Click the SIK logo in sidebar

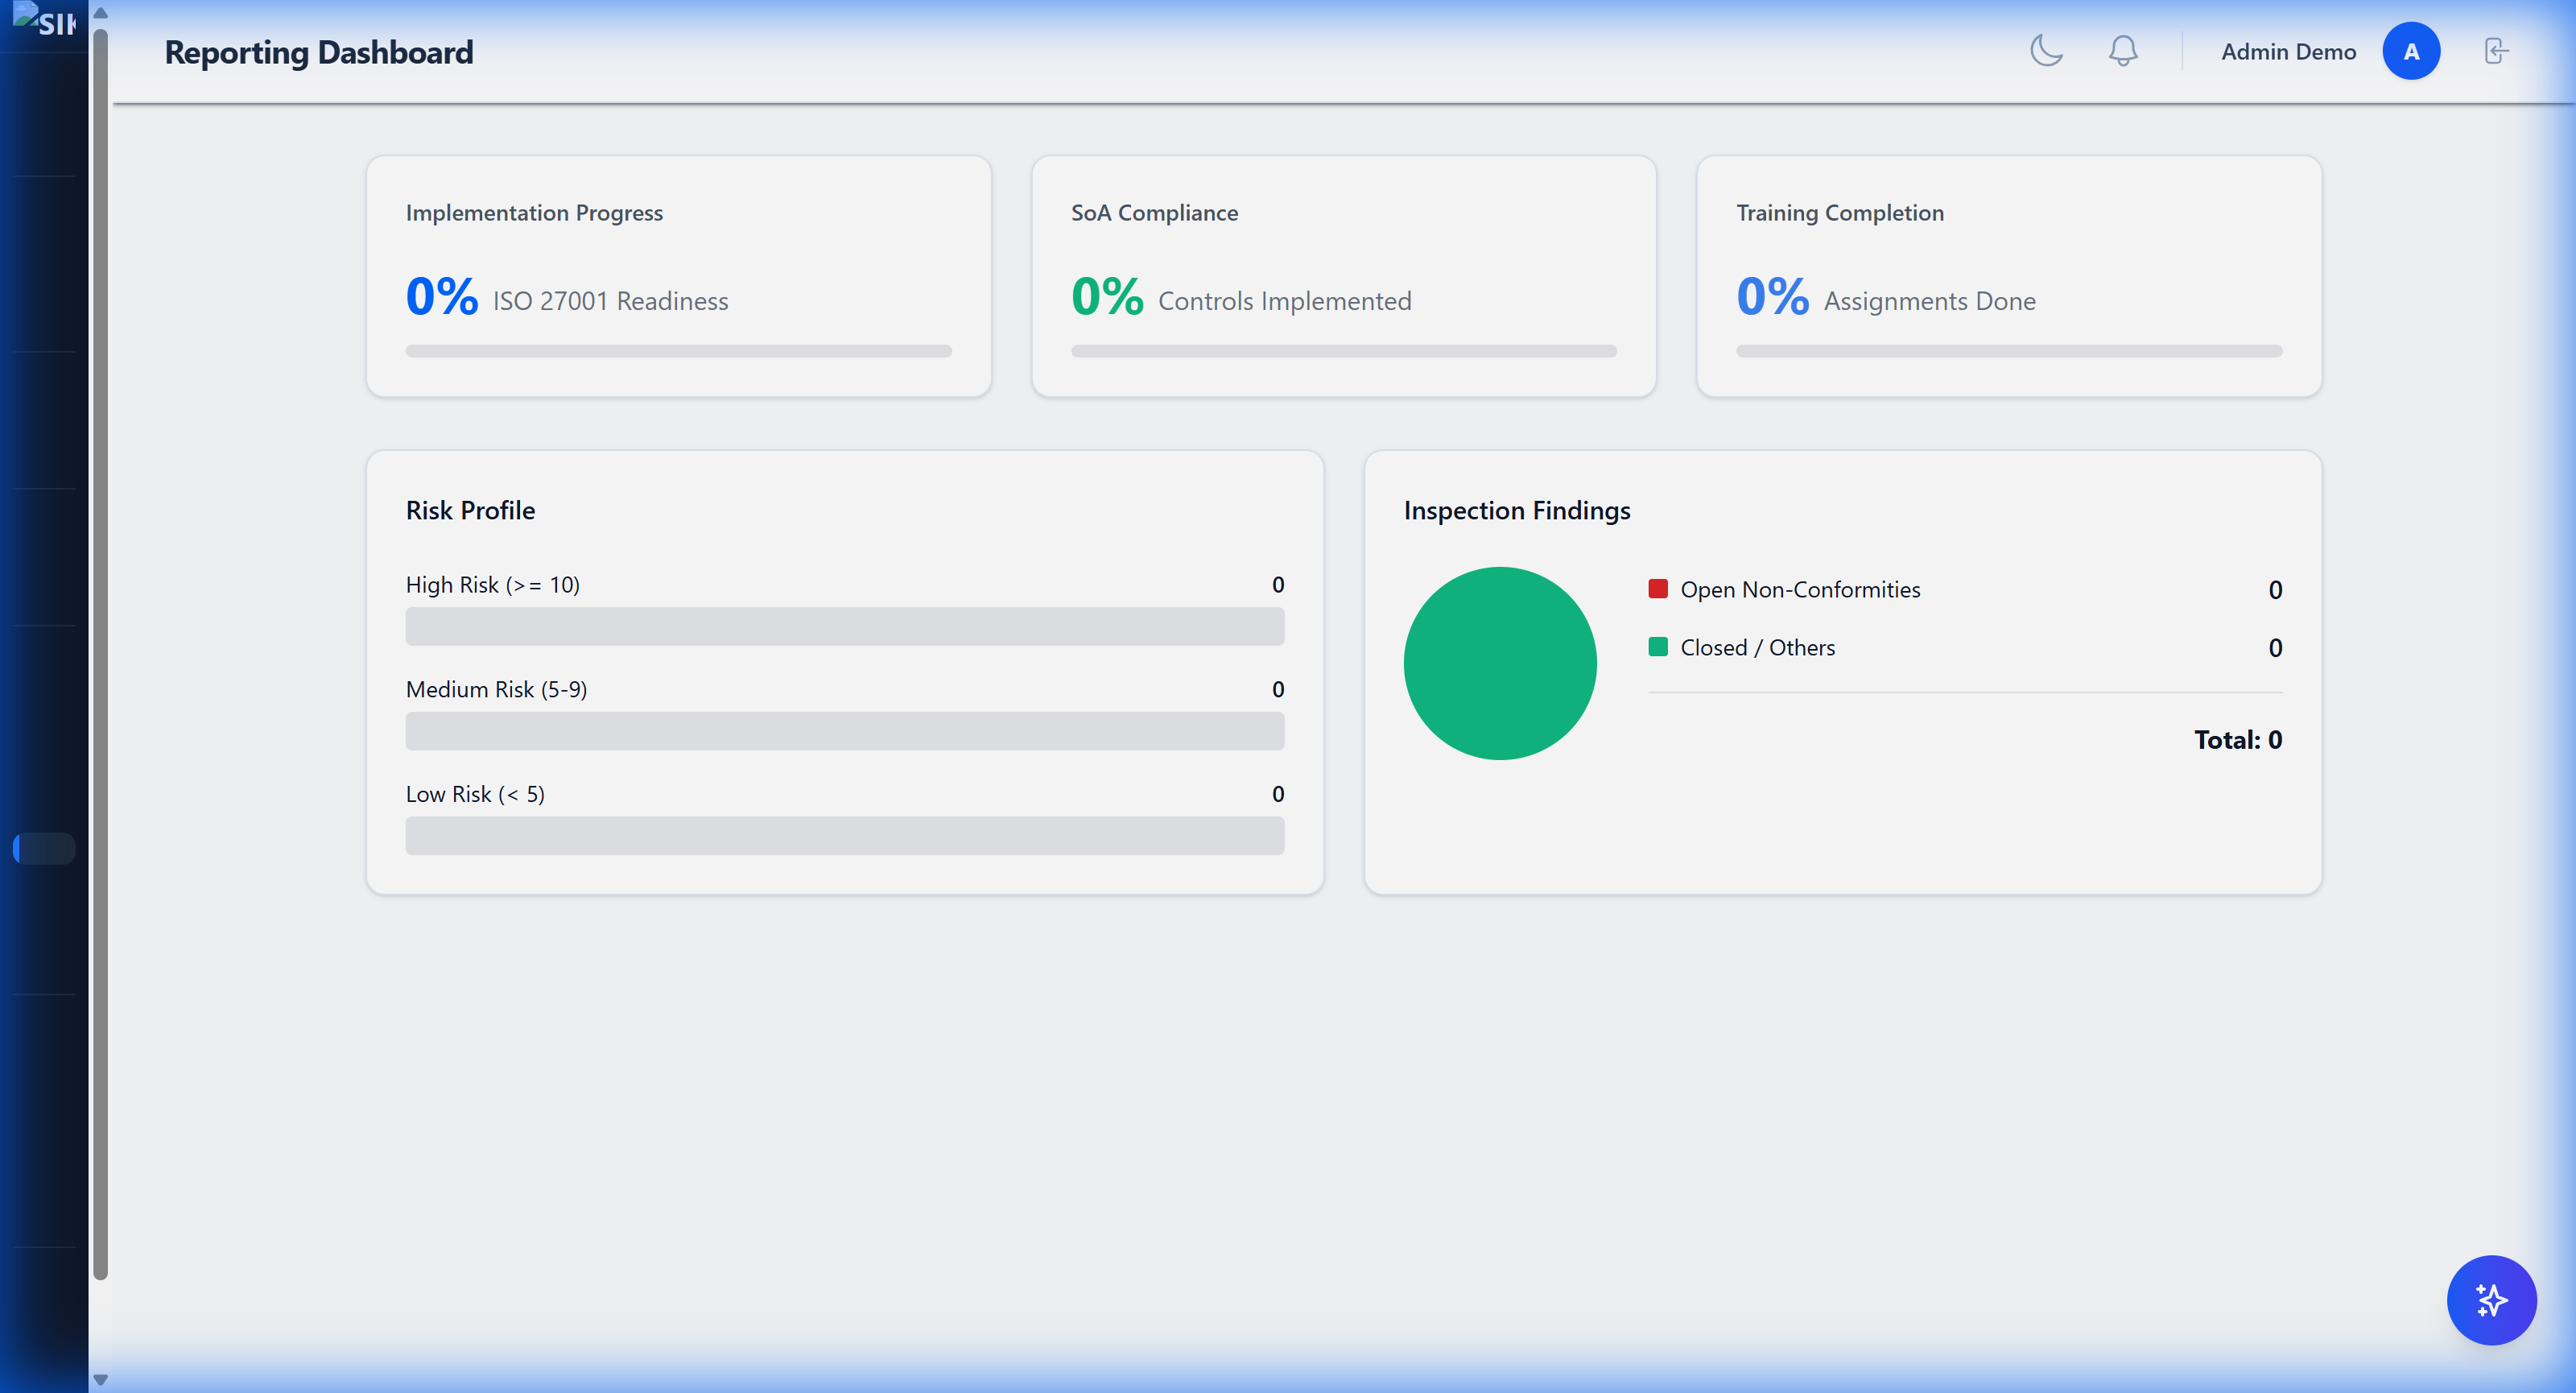(45, 20)
